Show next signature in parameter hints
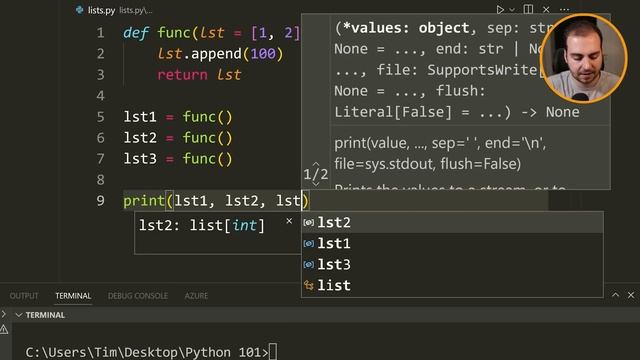Image resolution: width=640 pixels, height=360 pixels. click(x=316, y=184)
